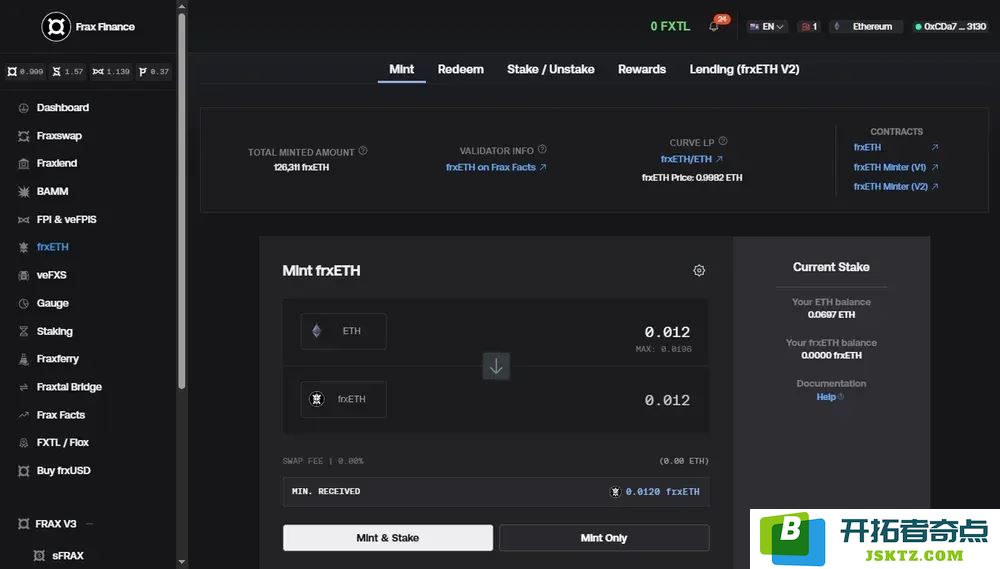The width and height of the screenshot is (1000, 569).
Task: Click the Validator Info help icon
Action: (542, 149)
